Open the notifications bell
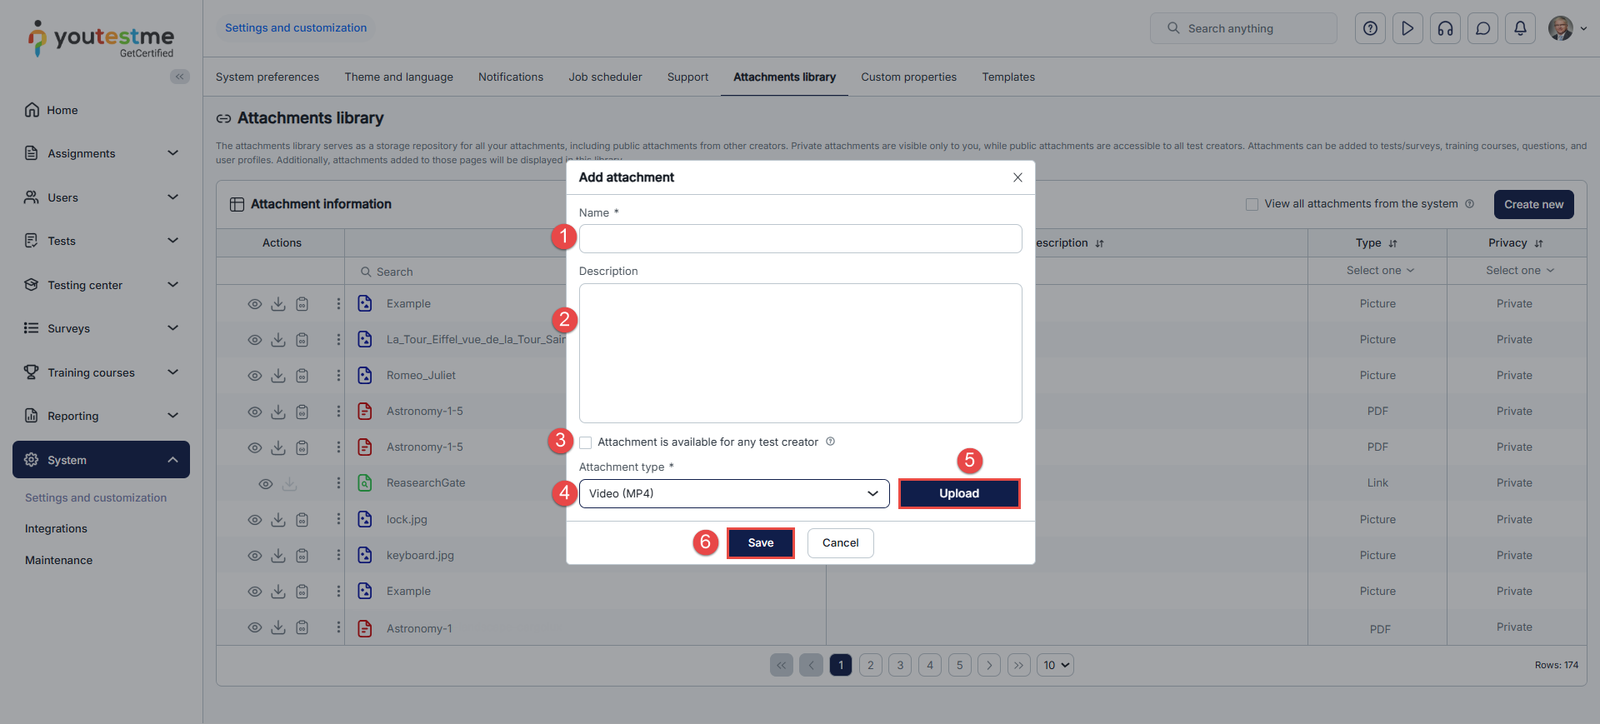The image size is (1600, 724). coord(1520,28)
